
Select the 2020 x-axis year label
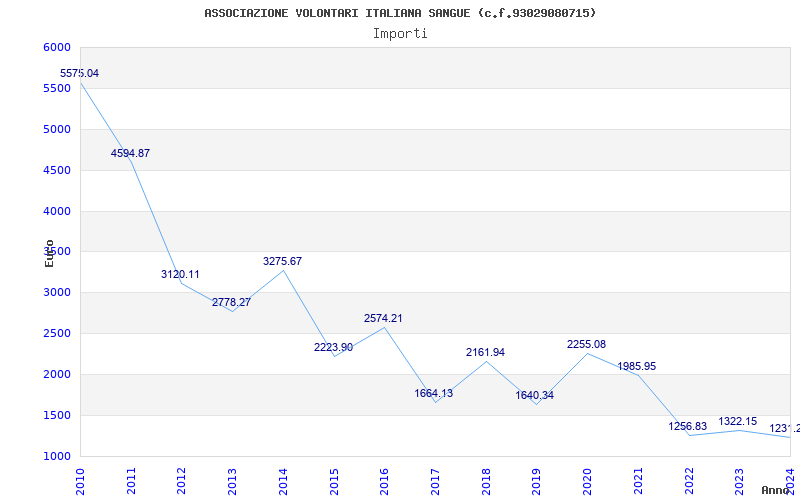click(588, 481)
